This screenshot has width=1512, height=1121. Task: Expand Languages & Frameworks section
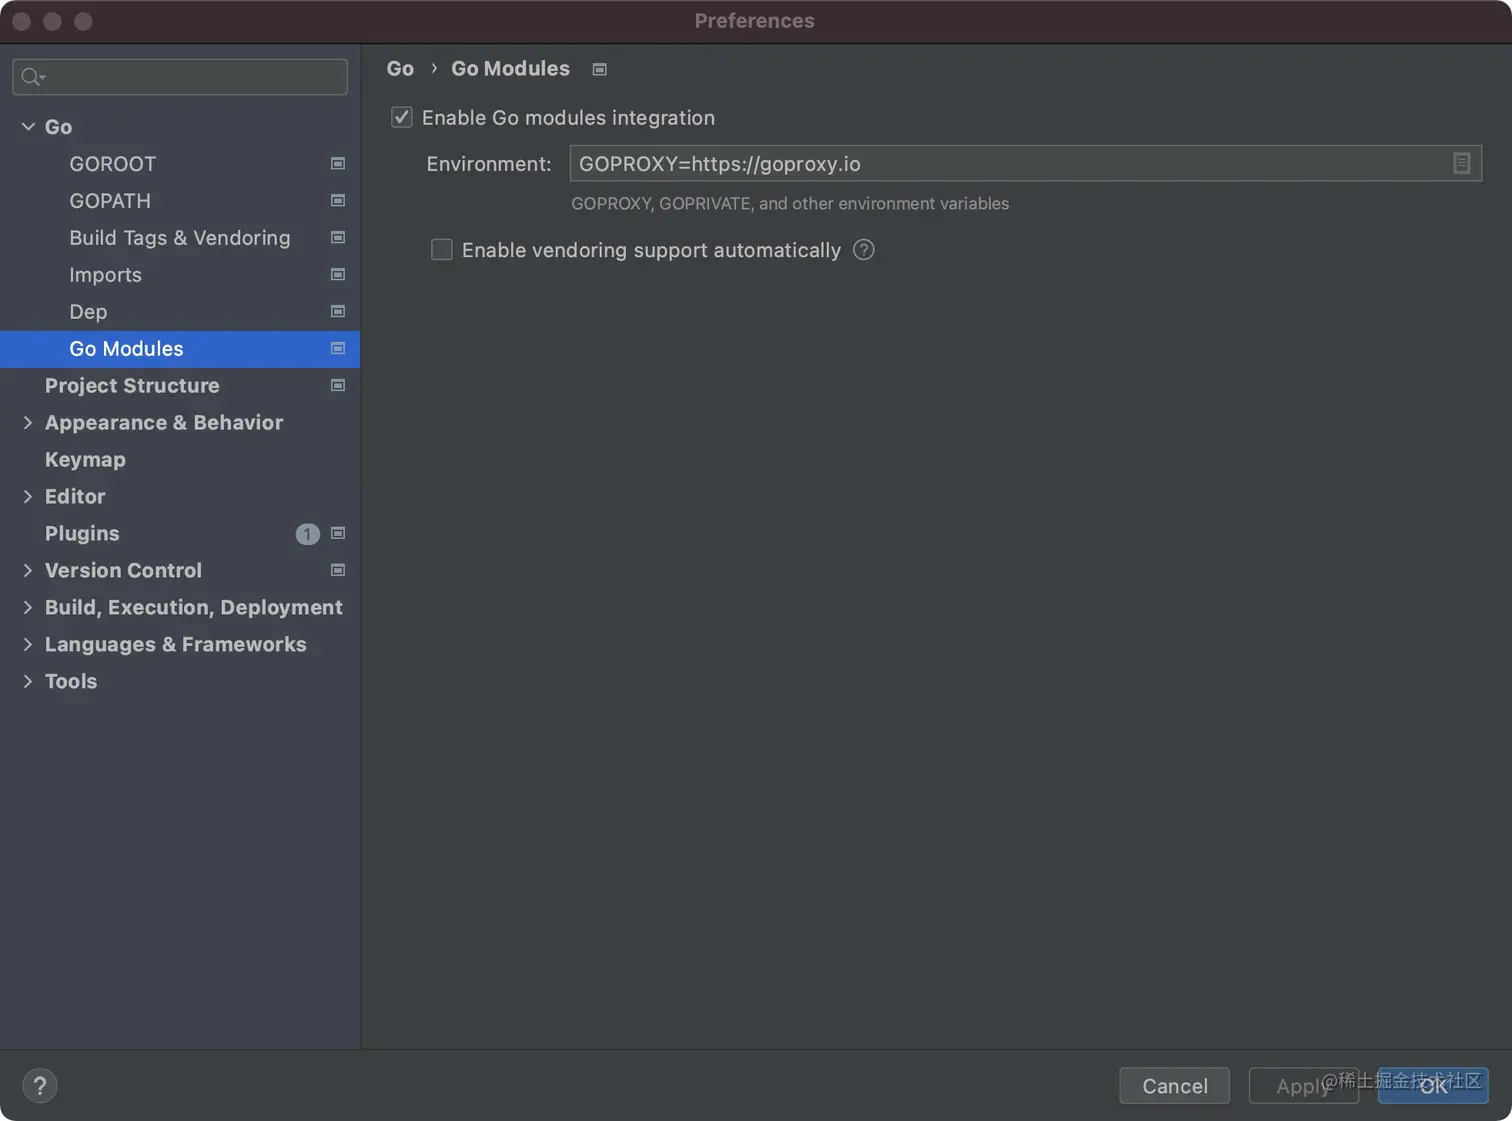(28, 644)
